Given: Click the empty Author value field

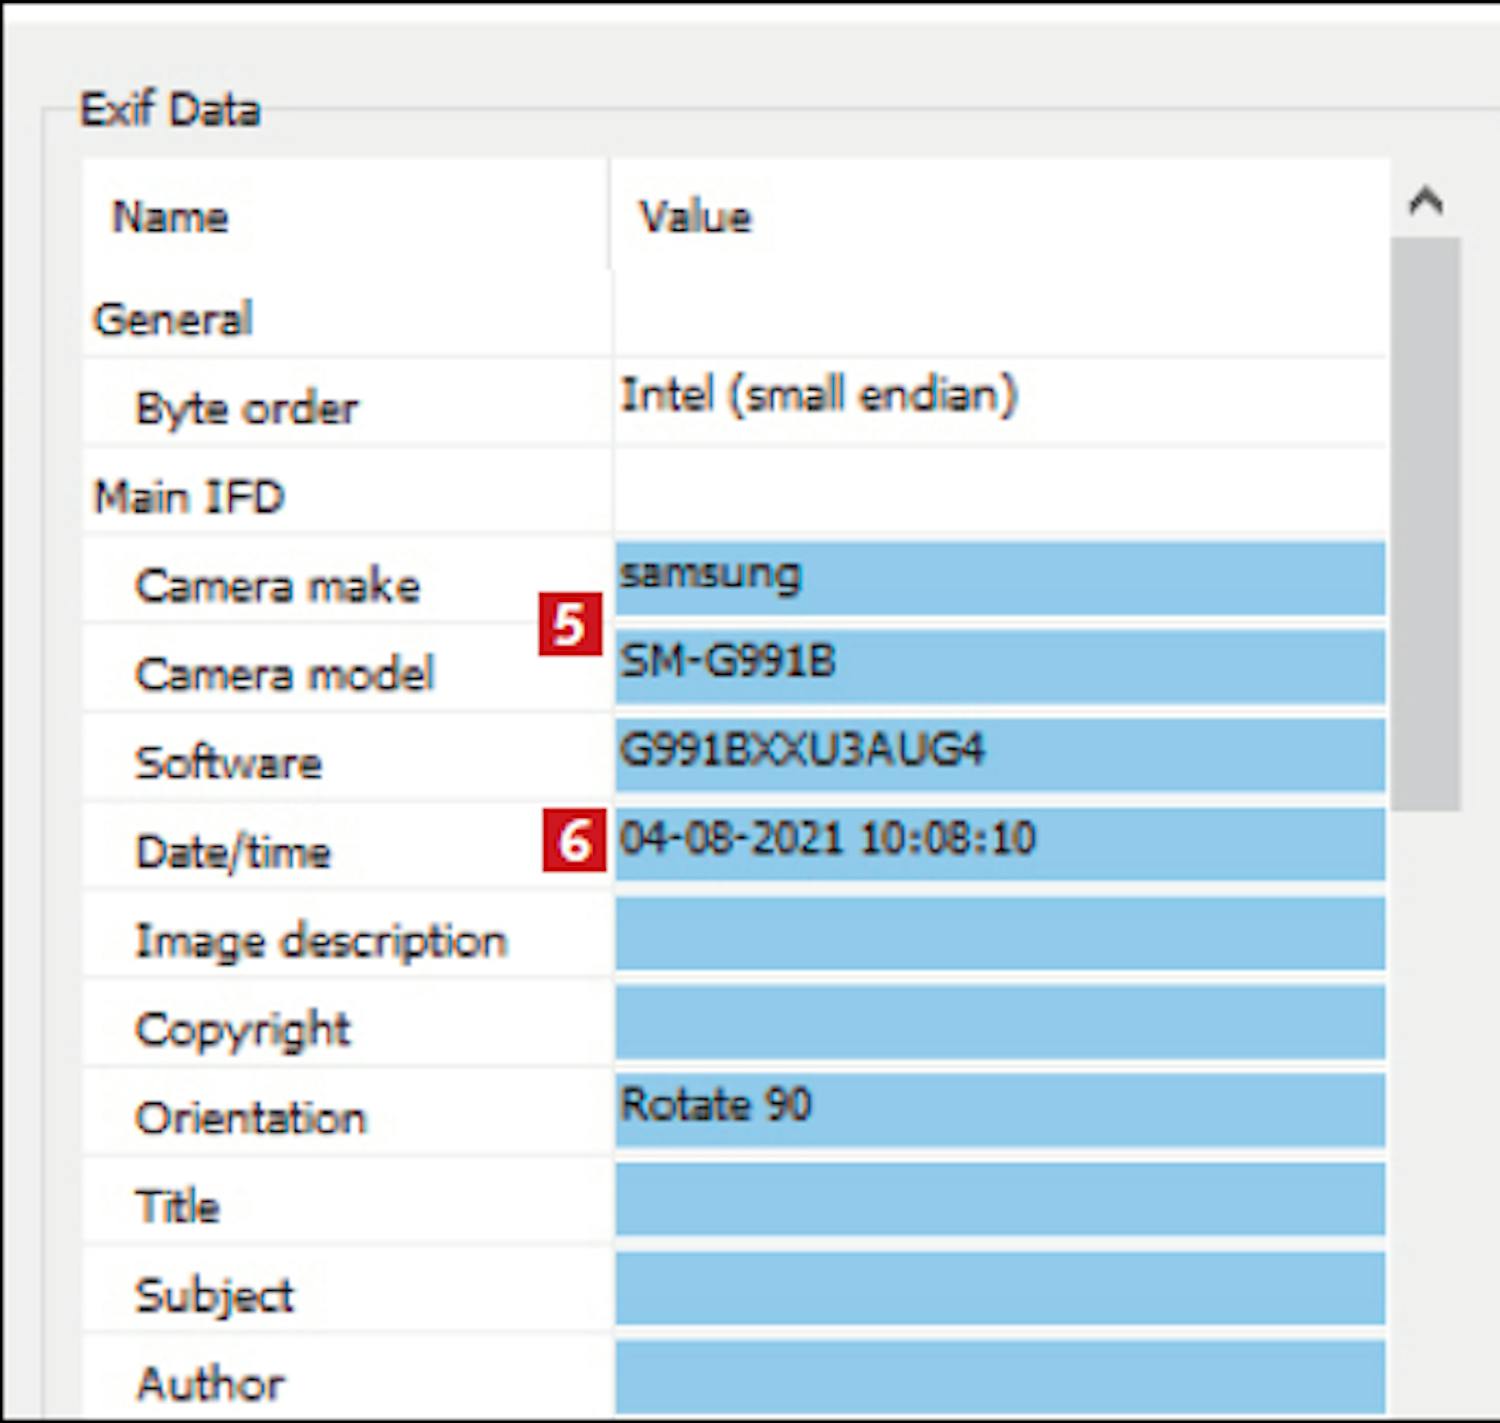Looking at the screenshot, I should [x=1000, y=1376].
